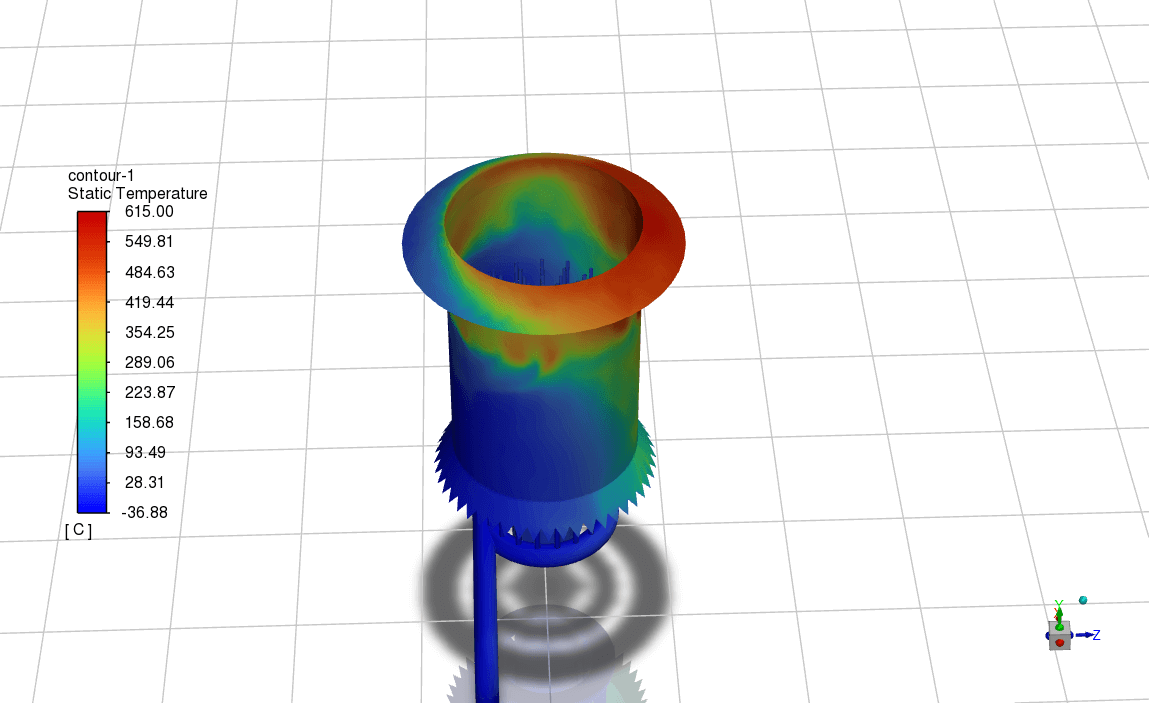Screen dimensions: 1149x703
Task: Select the temperature color scale bar
Action: pyautogui.click(x=92, y=362)
